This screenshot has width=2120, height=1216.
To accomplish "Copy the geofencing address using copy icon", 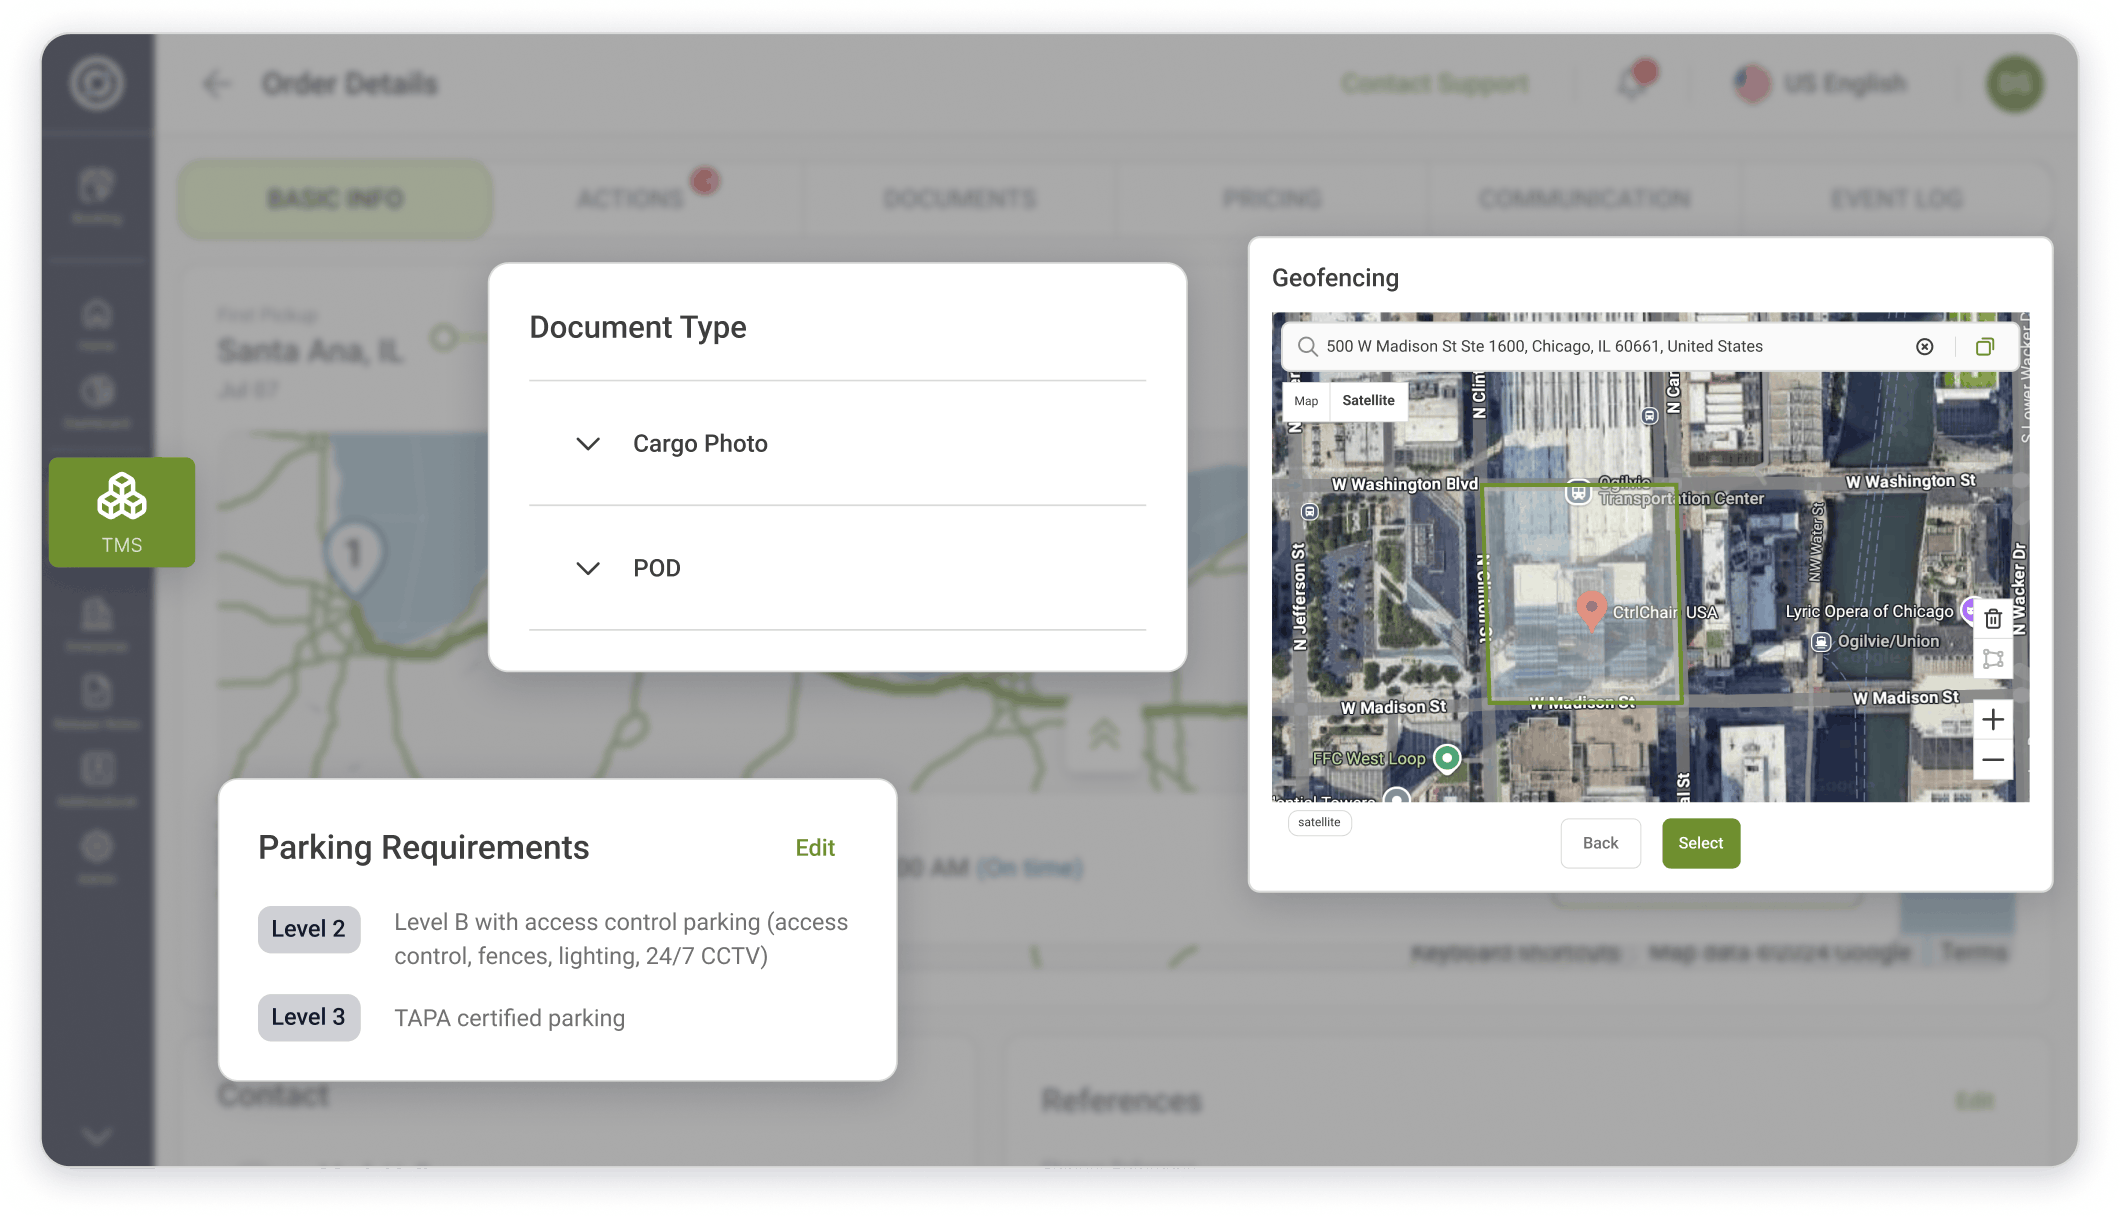I will 1985,346.
